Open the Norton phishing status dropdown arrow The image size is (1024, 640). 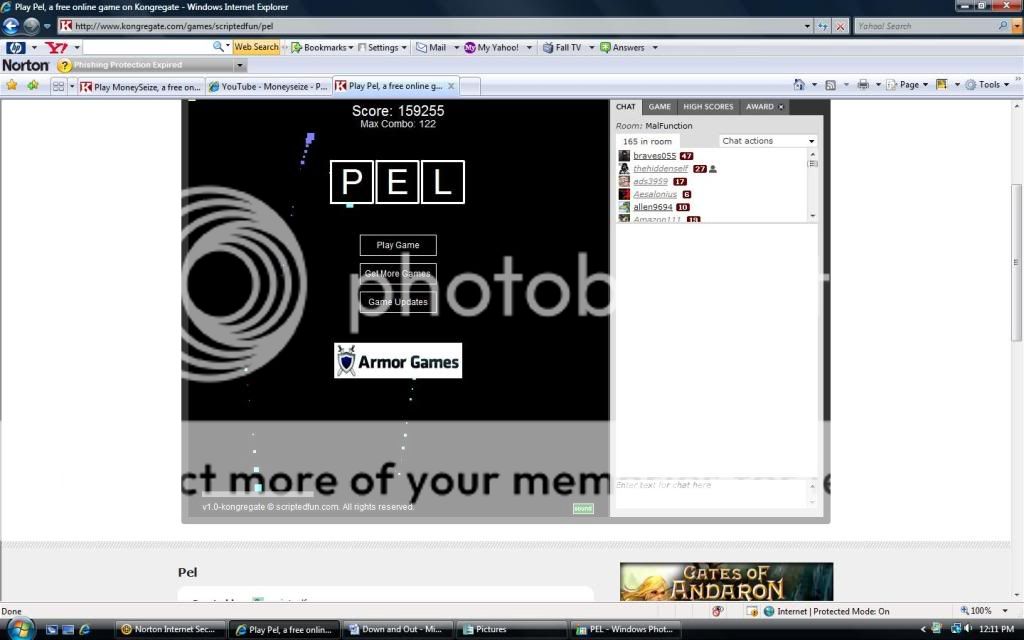click(240, 65)
